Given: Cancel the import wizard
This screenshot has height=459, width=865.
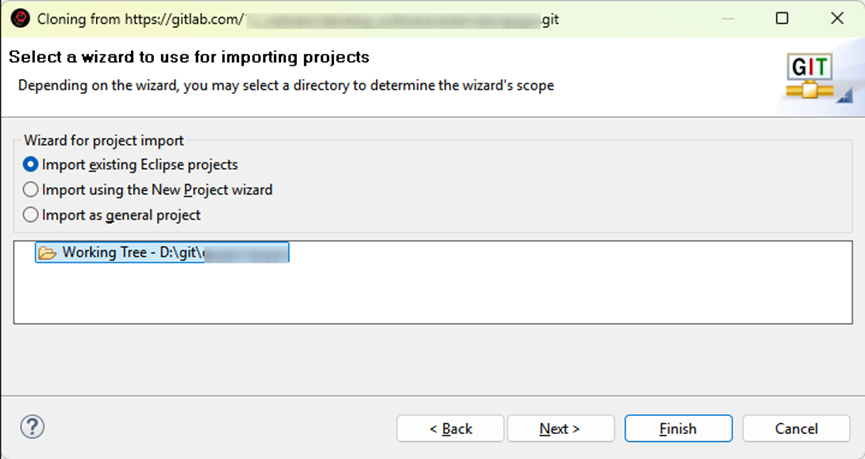Looking at the screenshot, I should tap(796, 428).
